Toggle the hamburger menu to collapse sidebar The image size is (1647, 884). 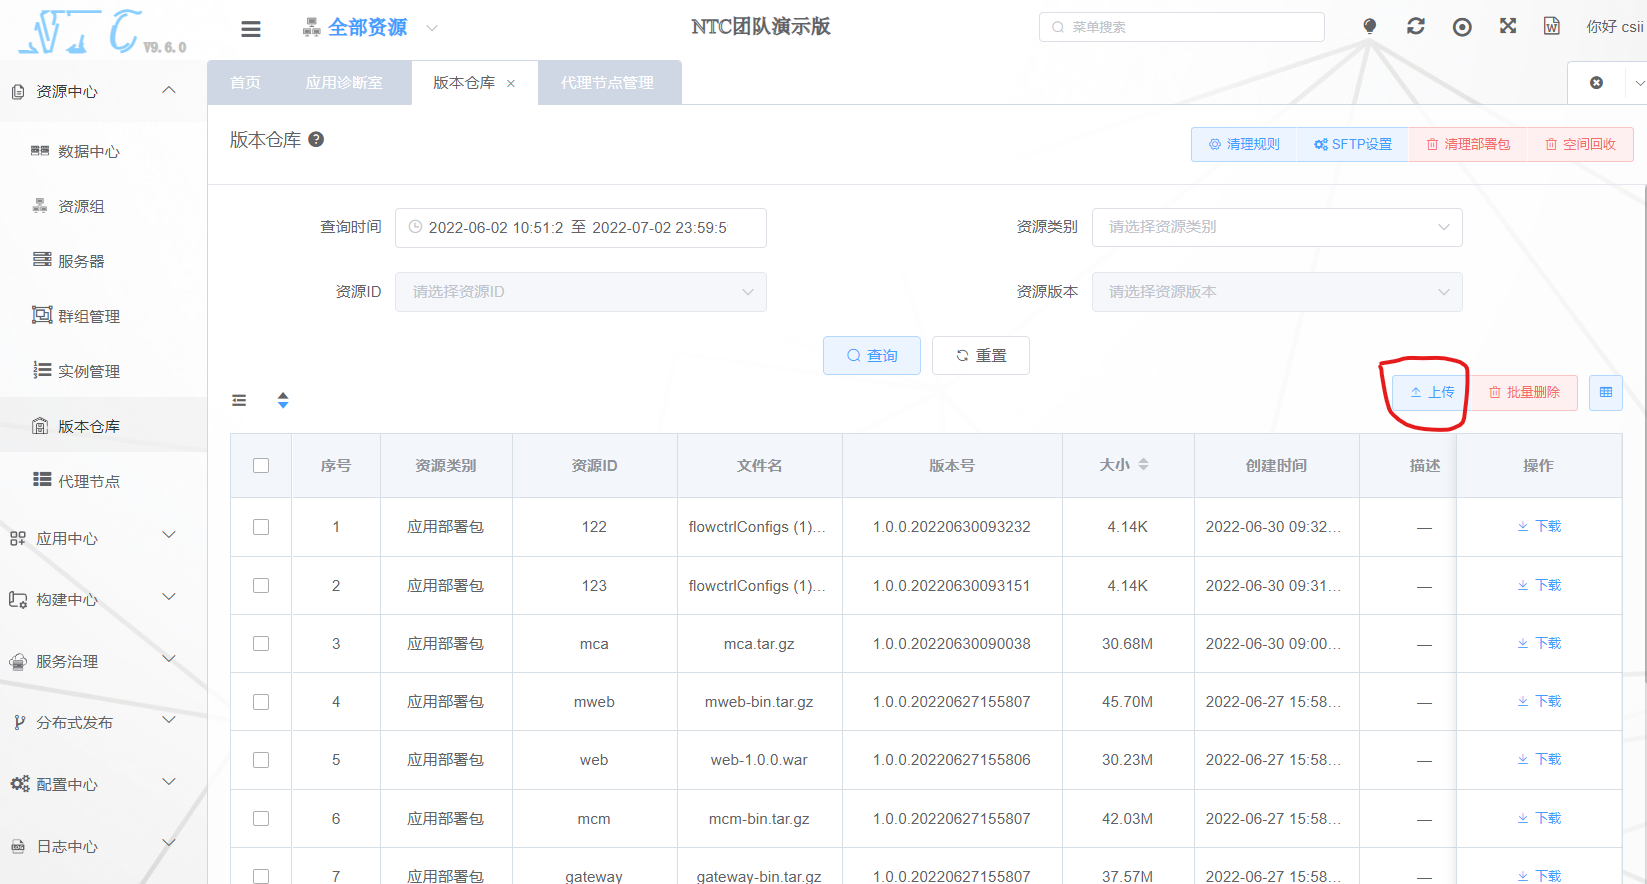click(251, 29)
